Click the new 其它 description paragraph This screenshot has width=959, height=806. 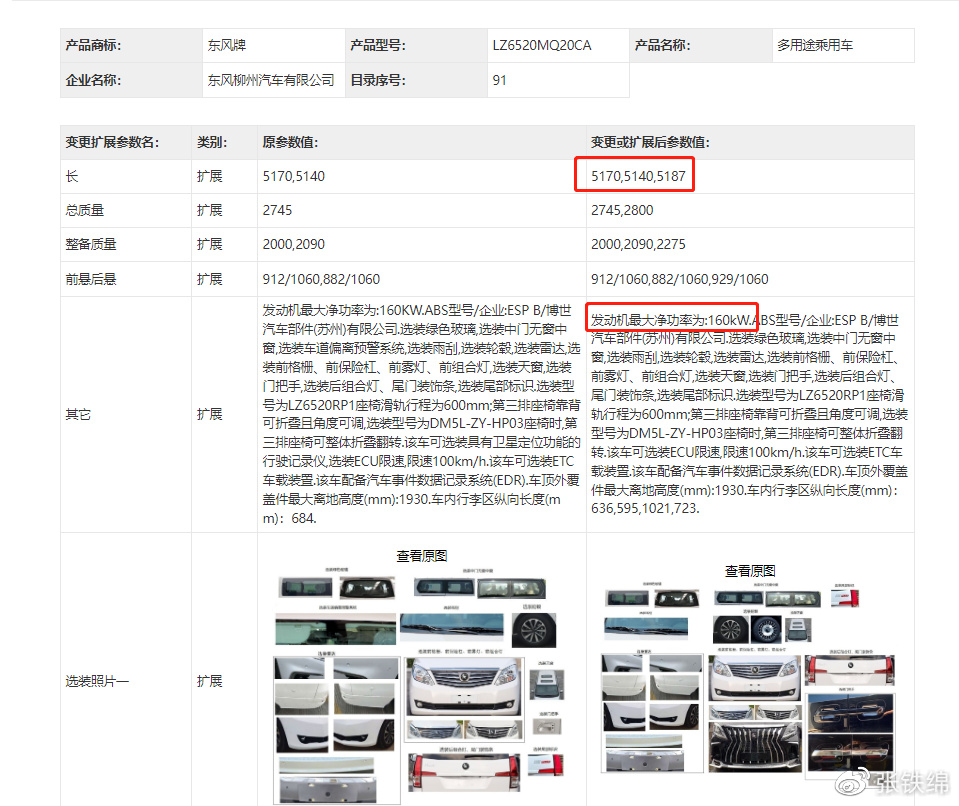click(x=749, y=414)
